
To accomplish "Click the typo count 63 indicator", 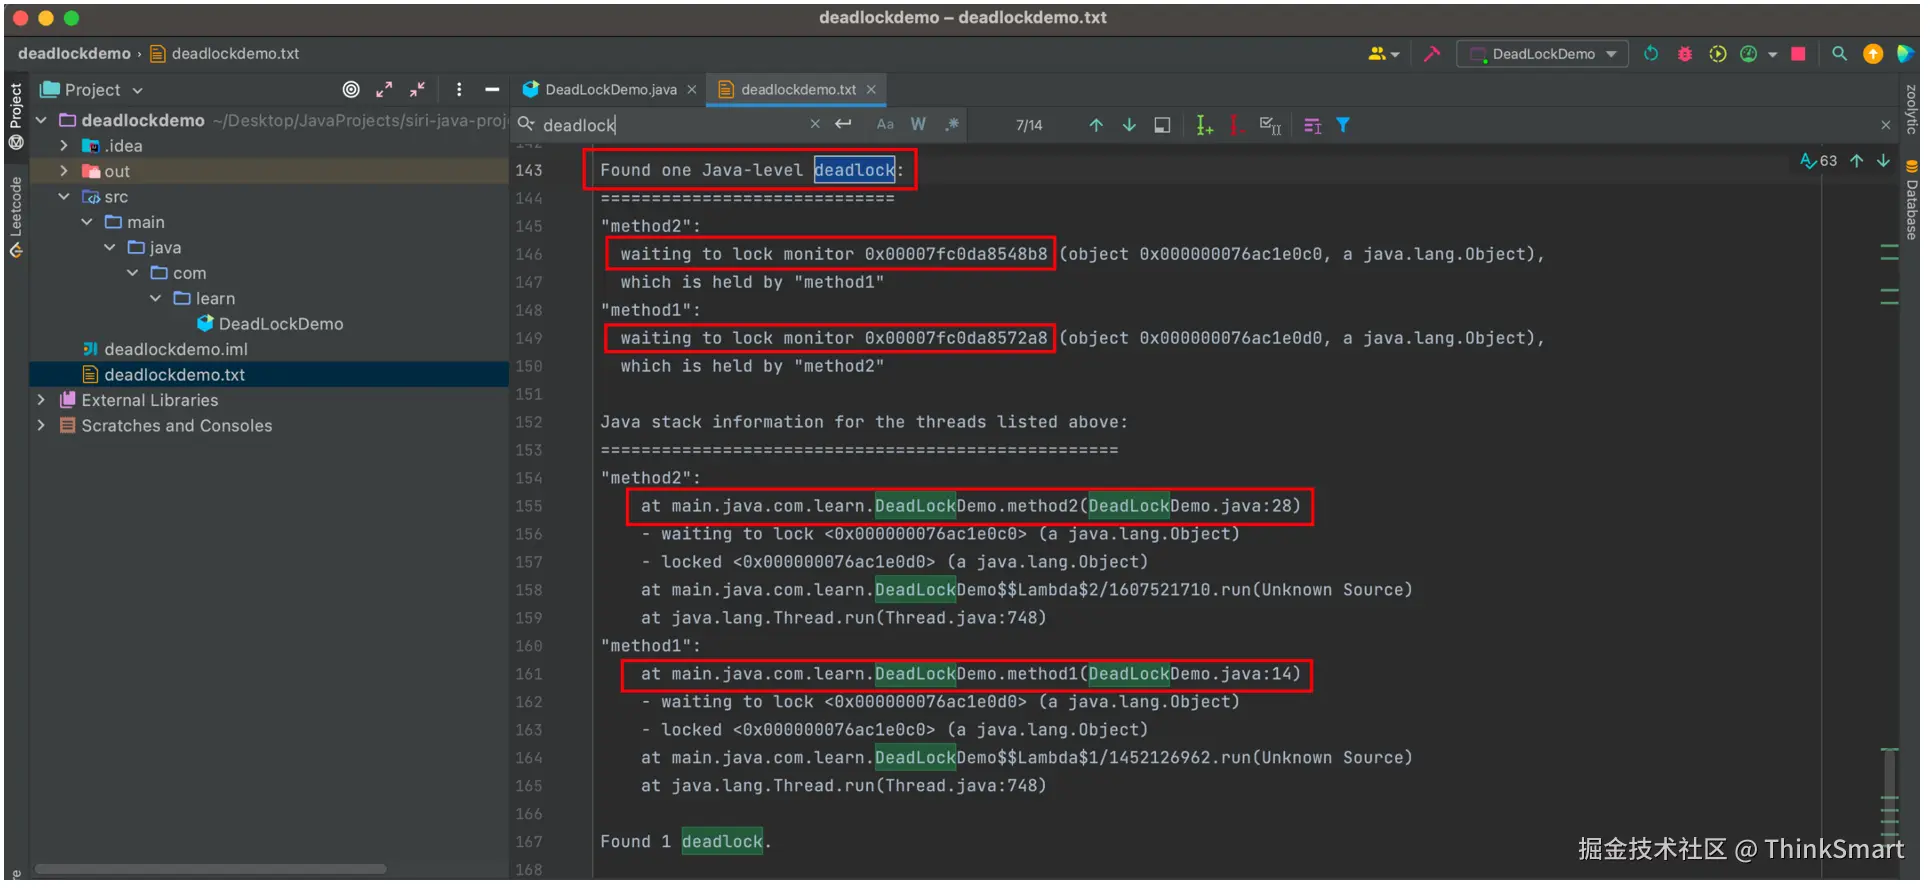I will coord(1818,161).
